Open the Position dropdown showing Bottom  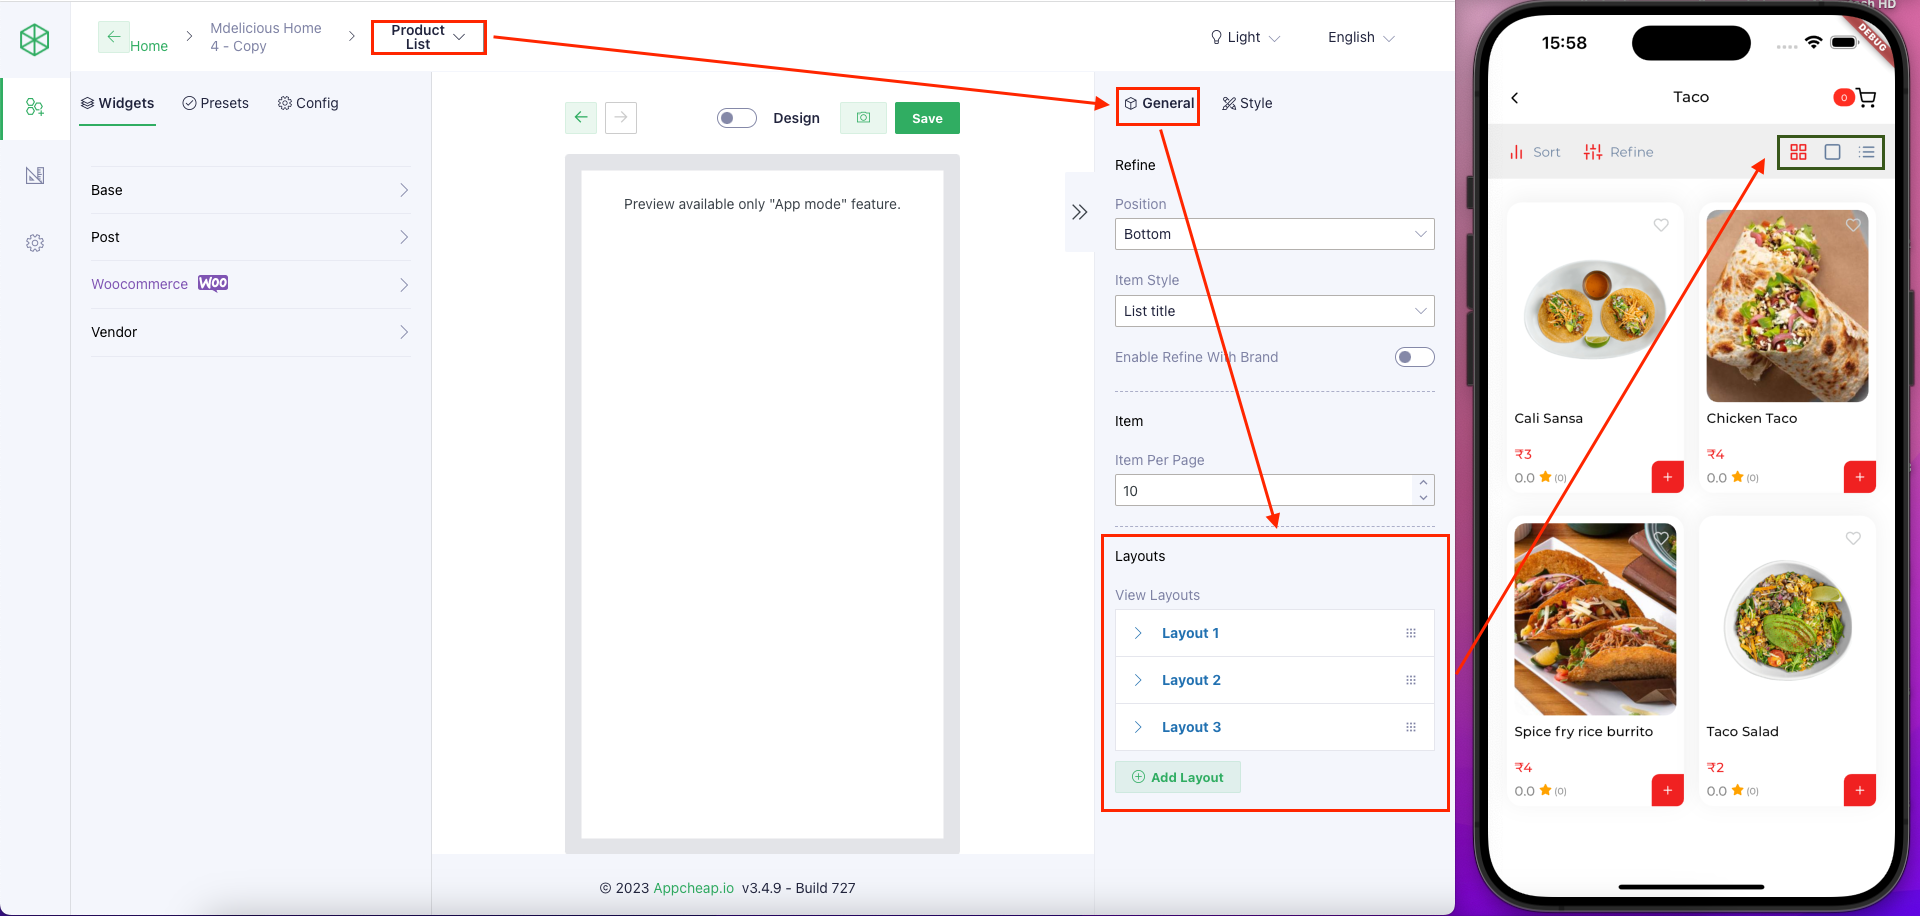point(1274,233)
